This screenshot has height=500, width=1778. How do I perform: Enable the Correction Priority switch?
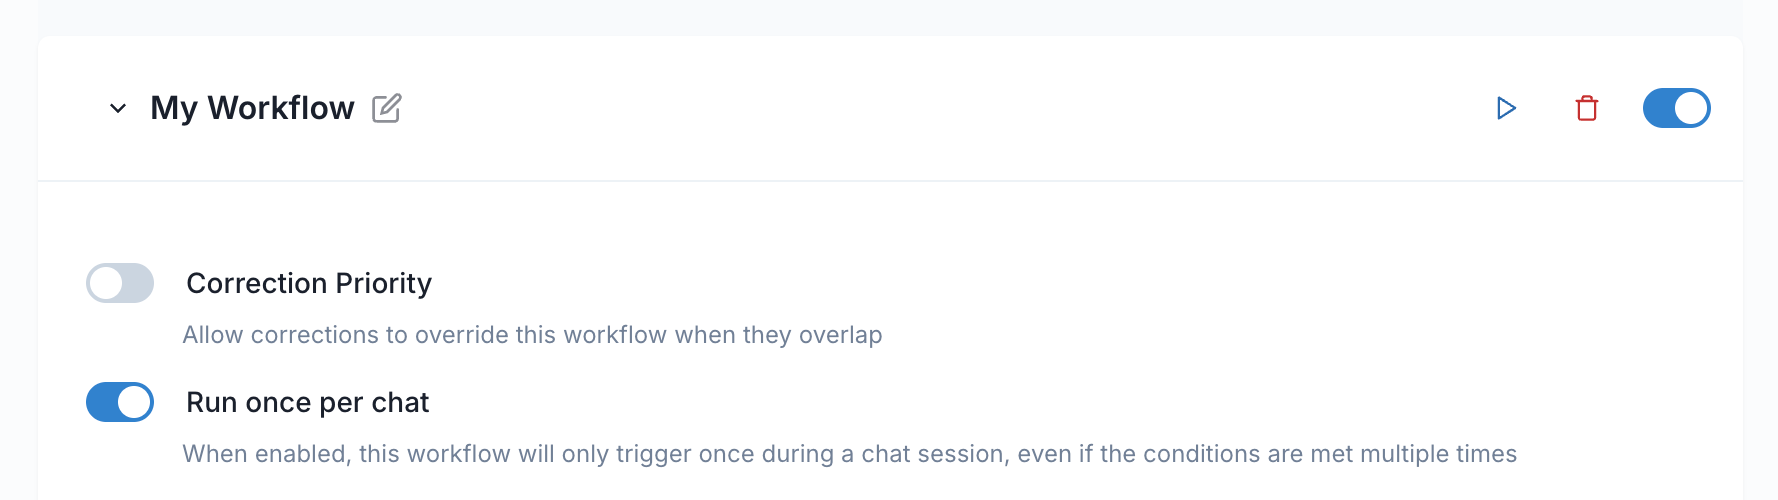click(x=120, y=283)
